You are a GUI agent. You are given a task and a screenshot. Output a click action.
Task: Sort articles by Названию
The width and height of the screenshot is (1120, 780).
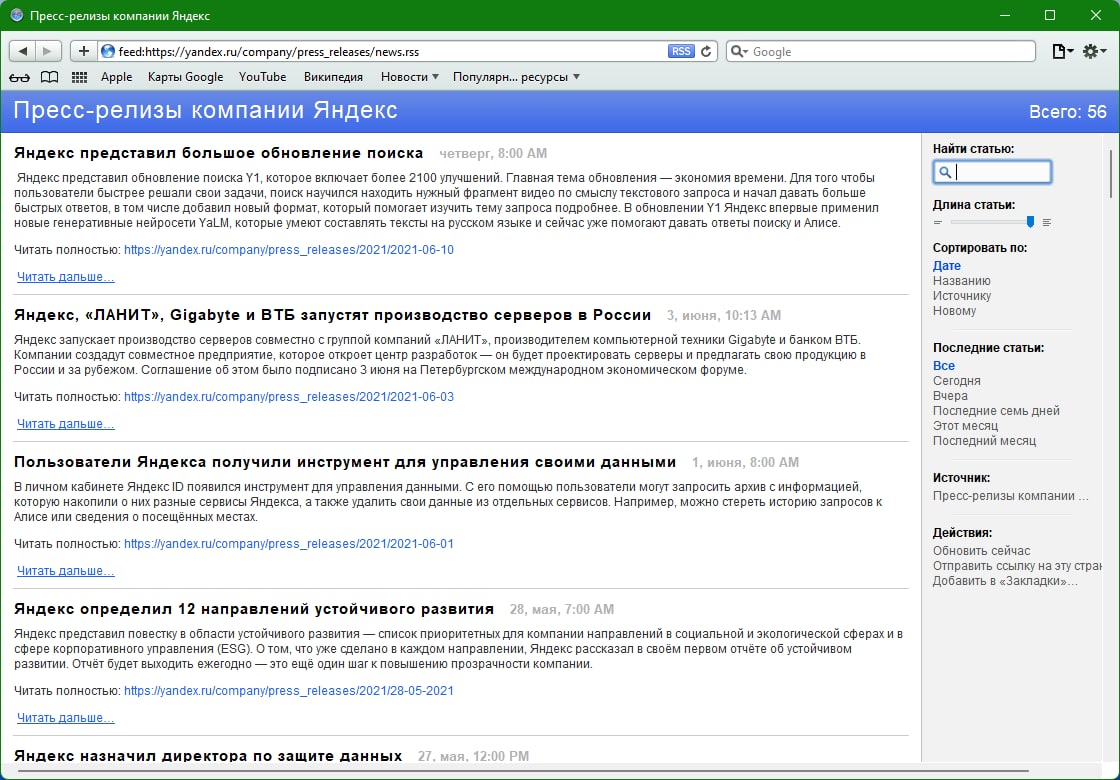click(961, 281)
